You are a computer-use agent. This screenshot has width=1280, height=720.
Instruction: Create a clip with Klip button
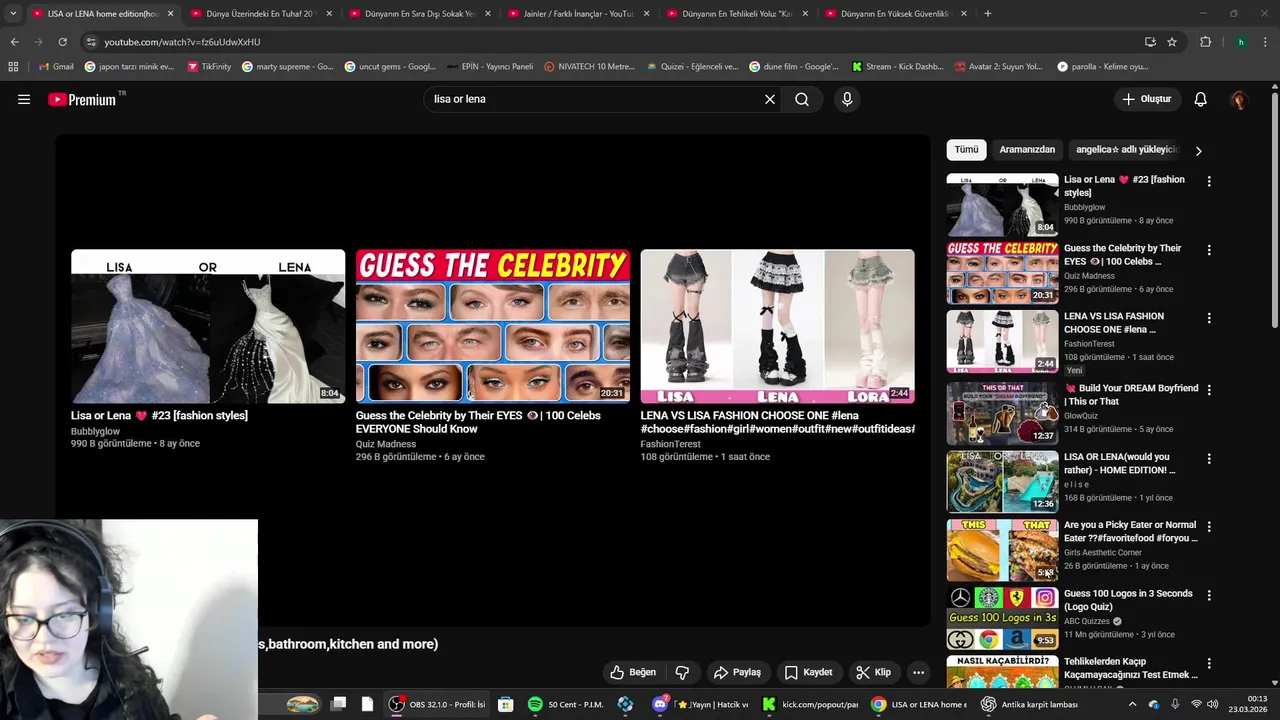click(874, 672)
